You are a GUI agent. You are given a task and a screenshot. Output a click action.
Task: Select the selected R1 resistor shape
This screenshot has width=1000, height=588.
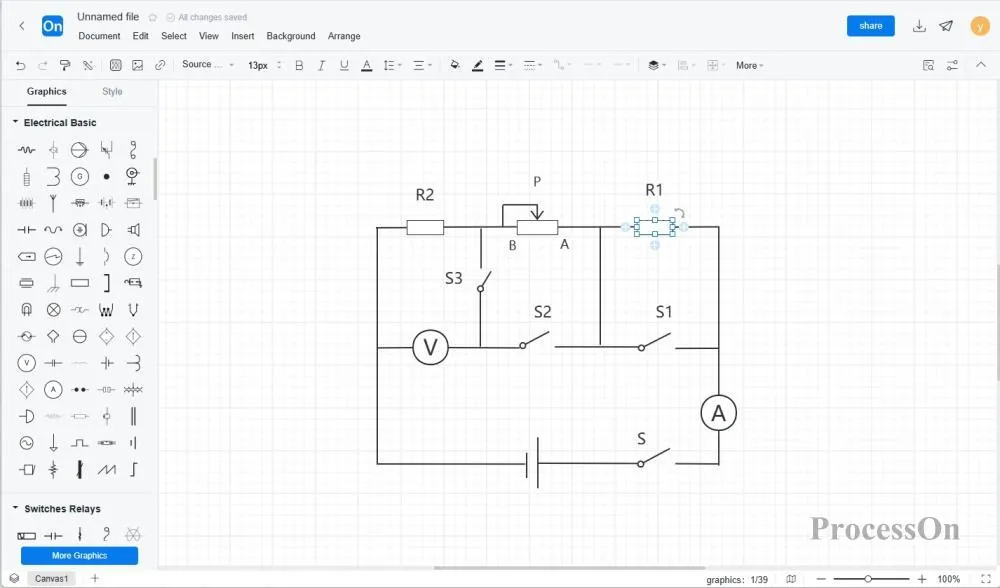655,227
